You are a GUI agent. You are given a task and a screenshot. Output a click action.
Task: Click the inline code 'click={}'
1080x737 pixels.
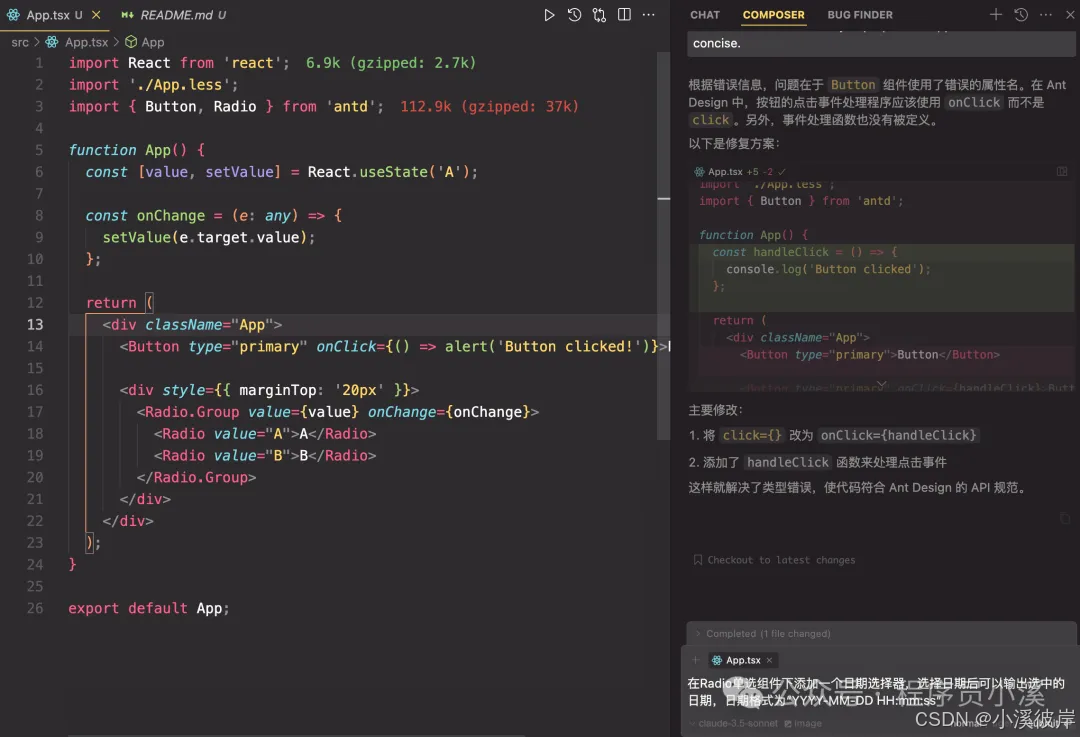click(x=751, y=435)
